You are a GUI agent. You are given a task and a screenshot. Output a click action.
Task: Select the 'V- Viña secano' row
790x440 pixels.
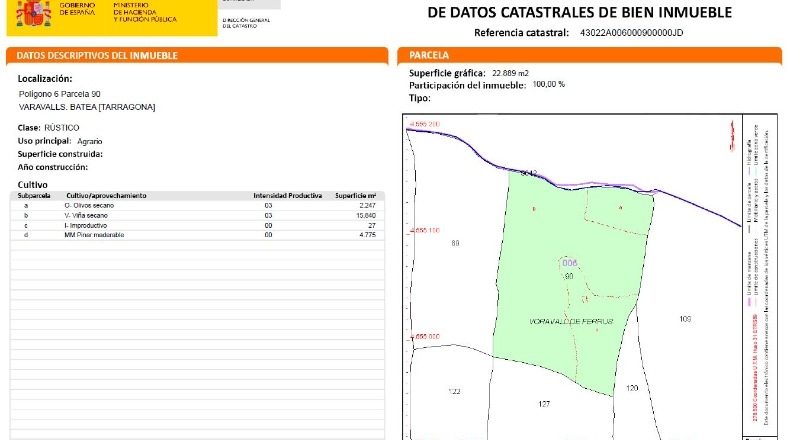click(197, 216)
